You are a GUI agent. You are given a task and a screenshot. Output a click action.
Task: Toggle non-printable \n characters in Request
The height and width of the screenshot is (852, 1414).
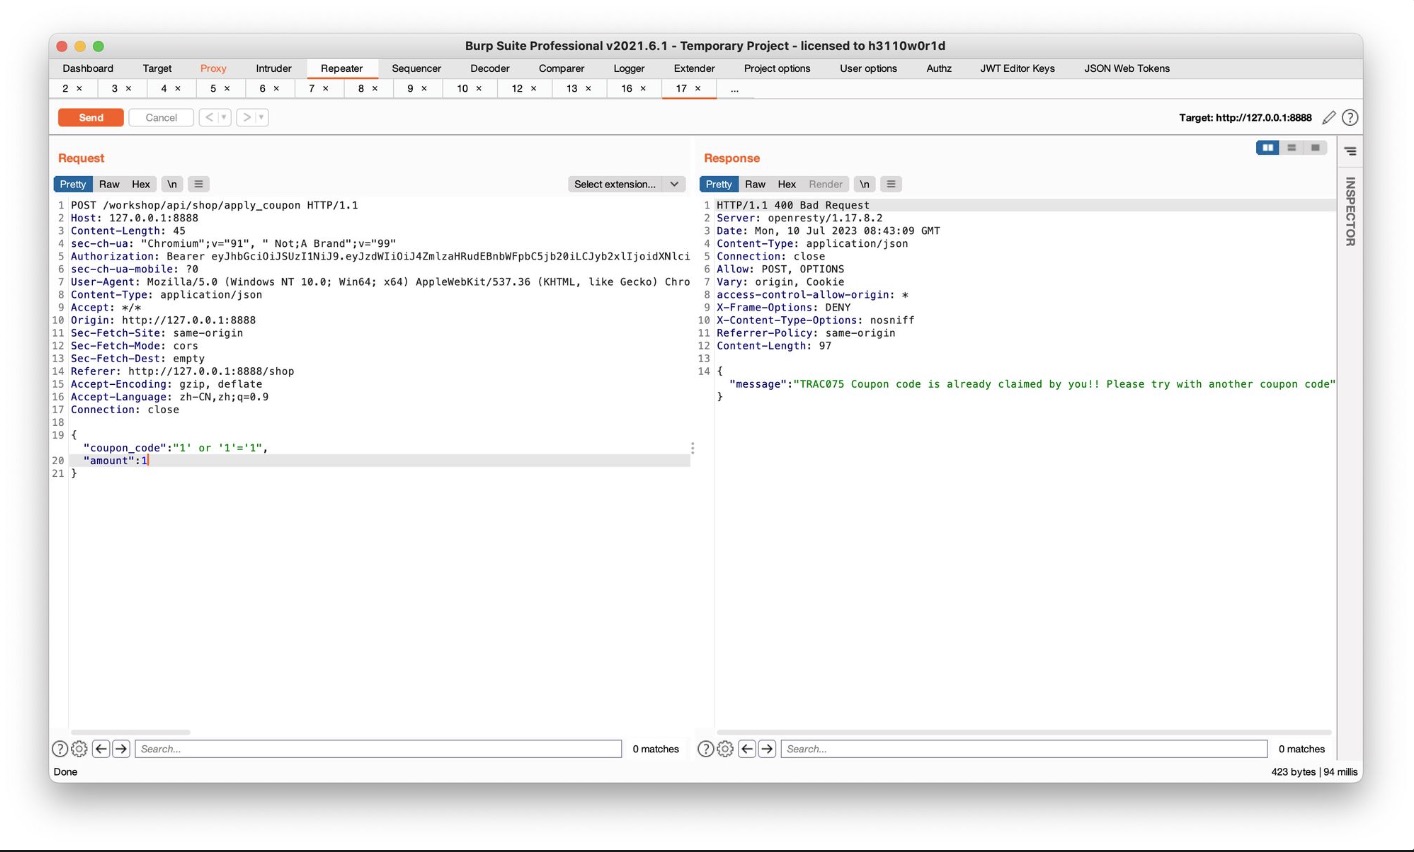click(172, 184)
